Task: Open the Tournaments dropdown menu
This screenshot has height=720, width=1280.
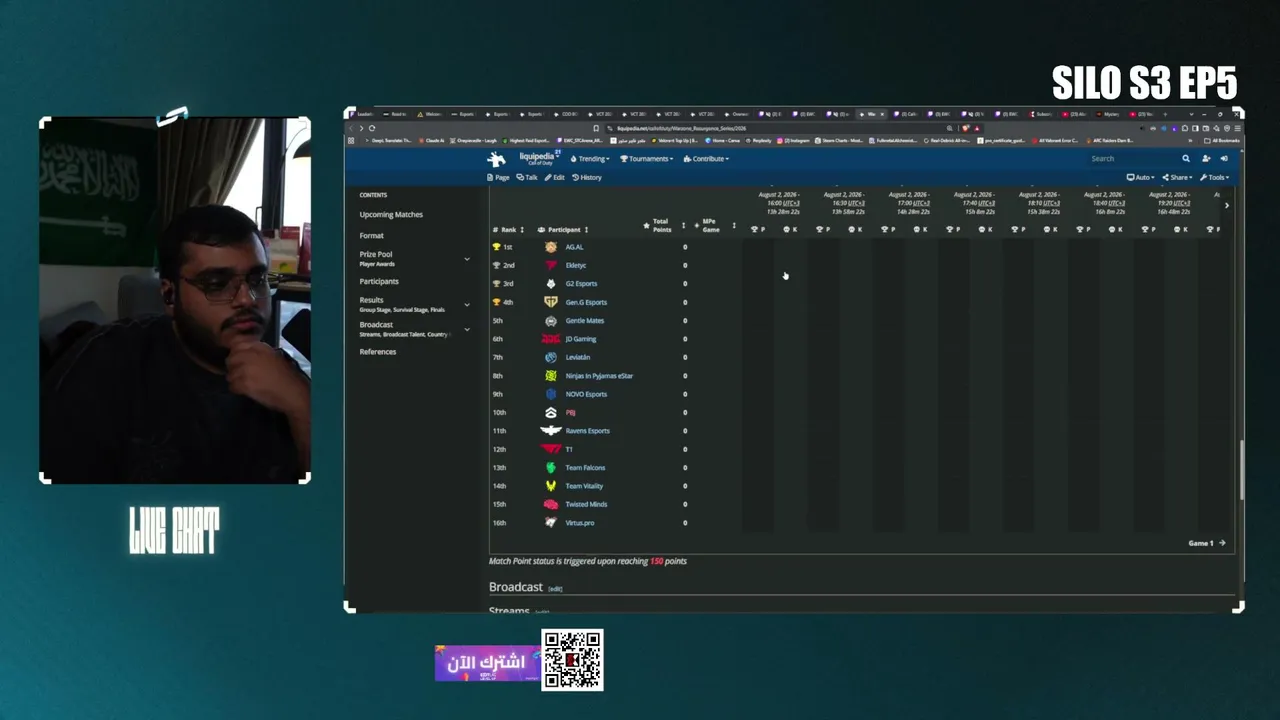Action: tap(647, 159)
